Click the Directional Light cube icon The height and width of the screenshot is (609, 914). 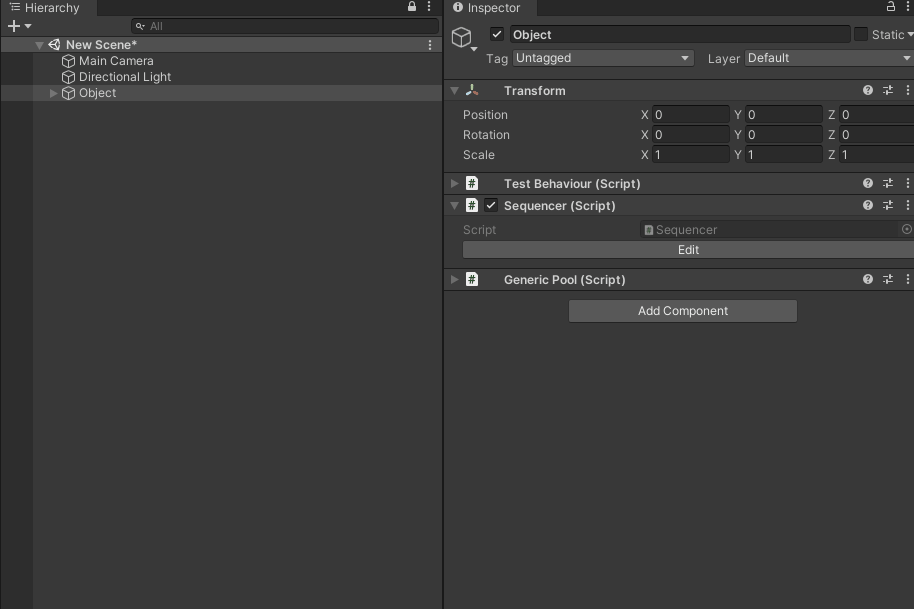(x=68, y=77)
